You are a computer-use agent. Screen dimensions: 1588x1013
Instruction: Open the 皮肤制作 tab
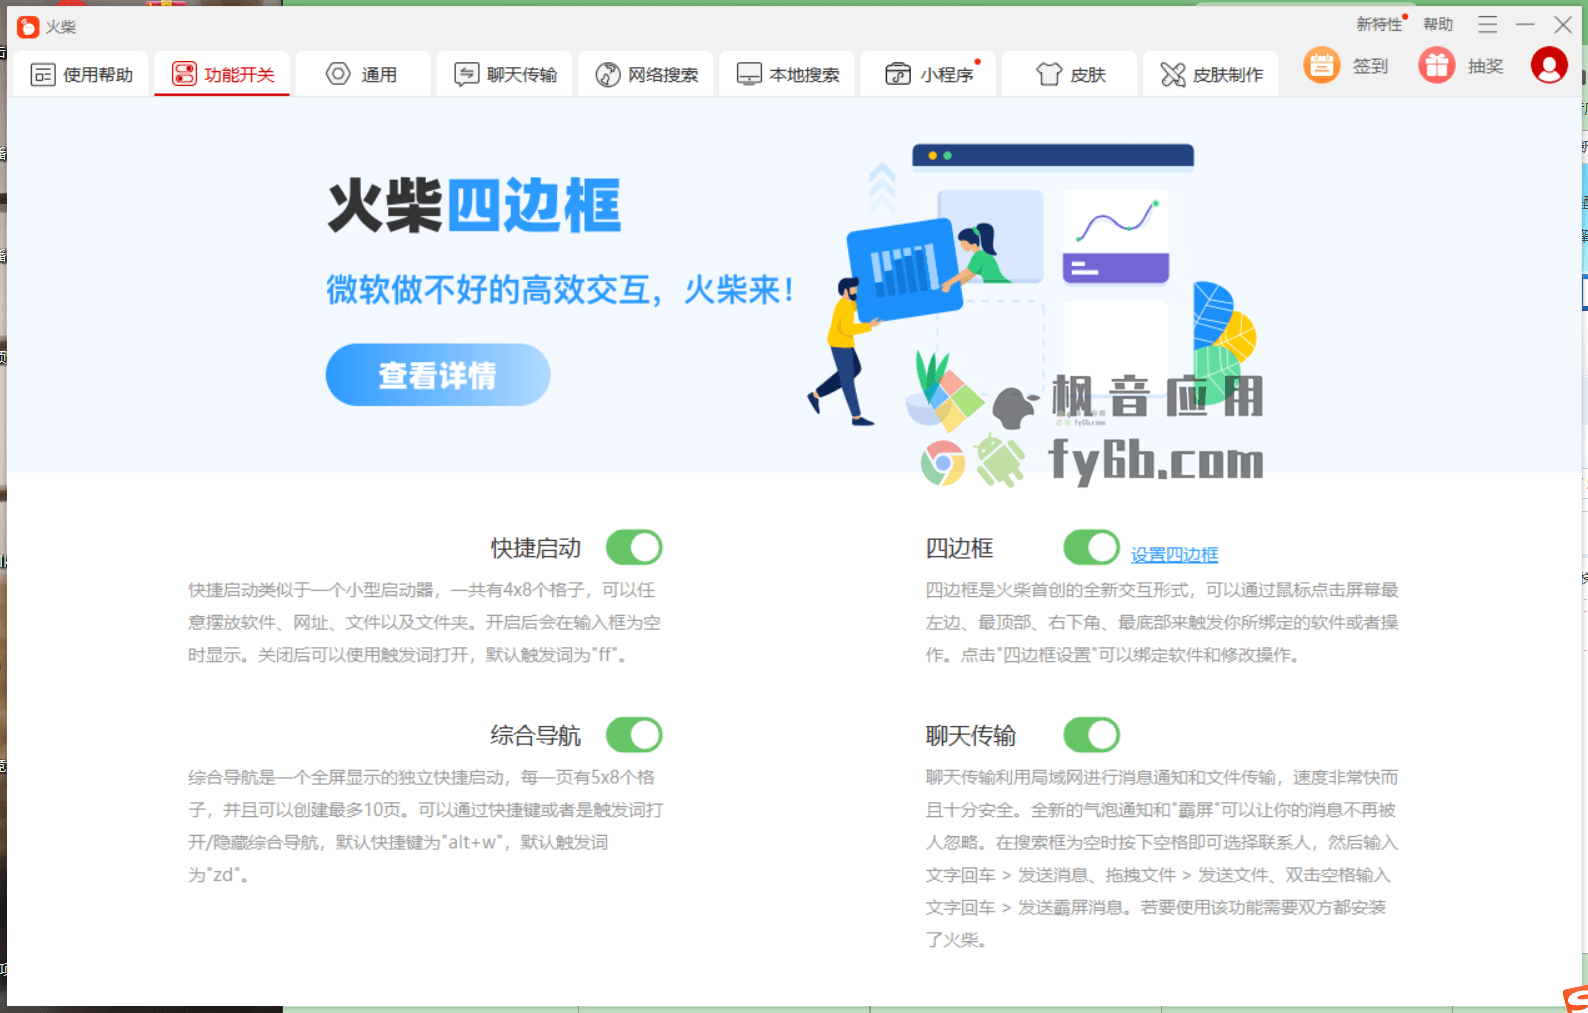[1211, 74]
